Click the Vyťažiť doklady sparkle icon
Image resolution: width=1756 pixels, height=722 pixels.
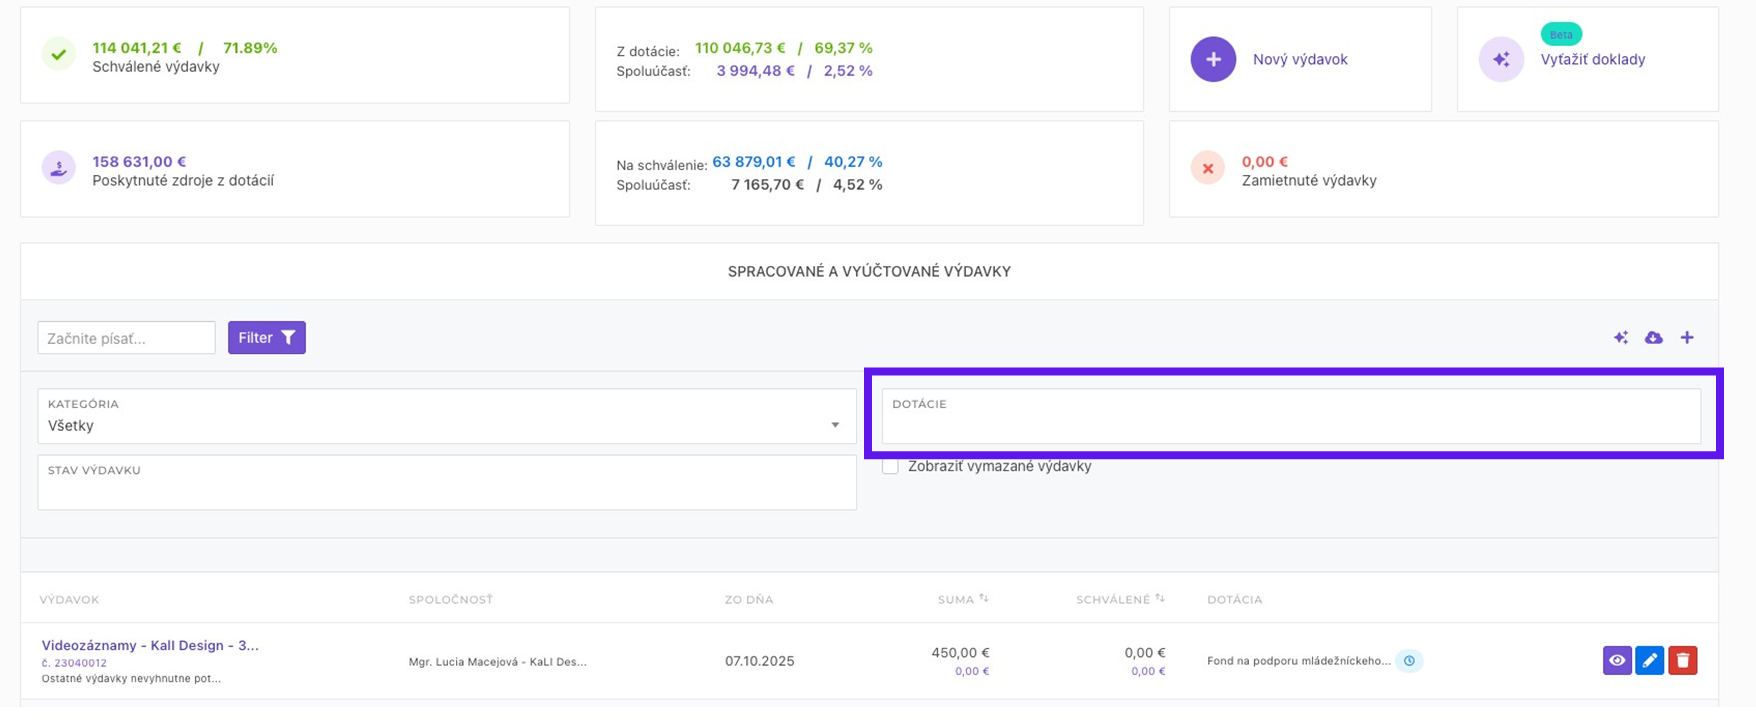coord(1501,60)
